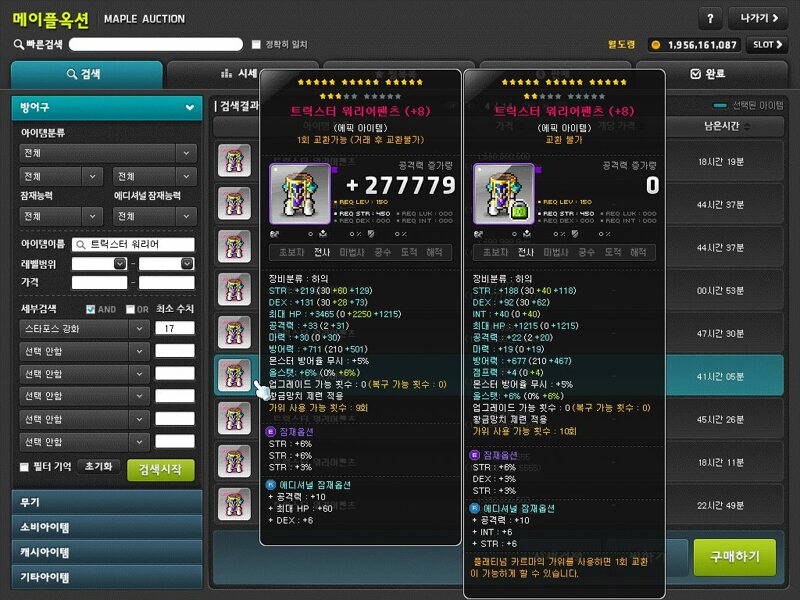Click the item icon in the 45시간 26분 row
The image size is (800, 600).
point(234,418)
